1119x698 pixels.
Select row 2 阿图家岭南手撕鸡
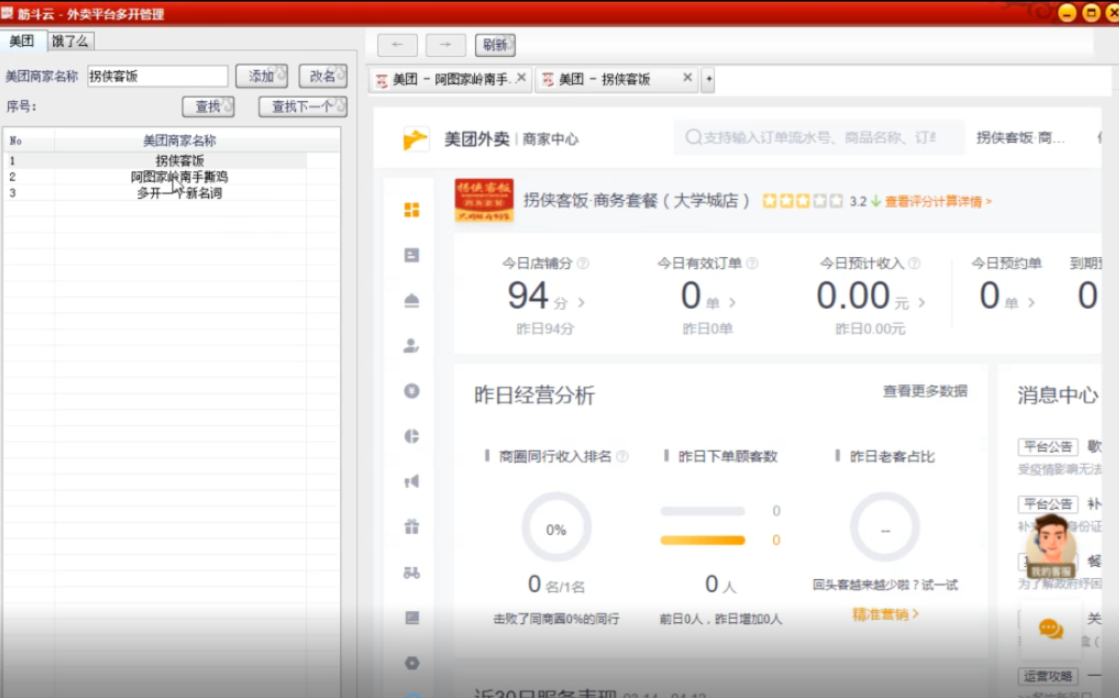pos(171,176)
